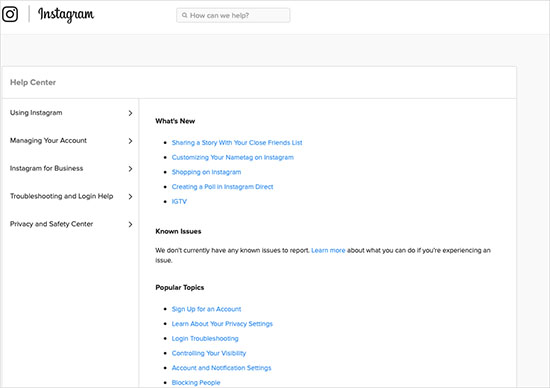This screenshot has height=388, width=550.
Task: Expand the Managing Your Account chevron
Action: pos(130,141)
